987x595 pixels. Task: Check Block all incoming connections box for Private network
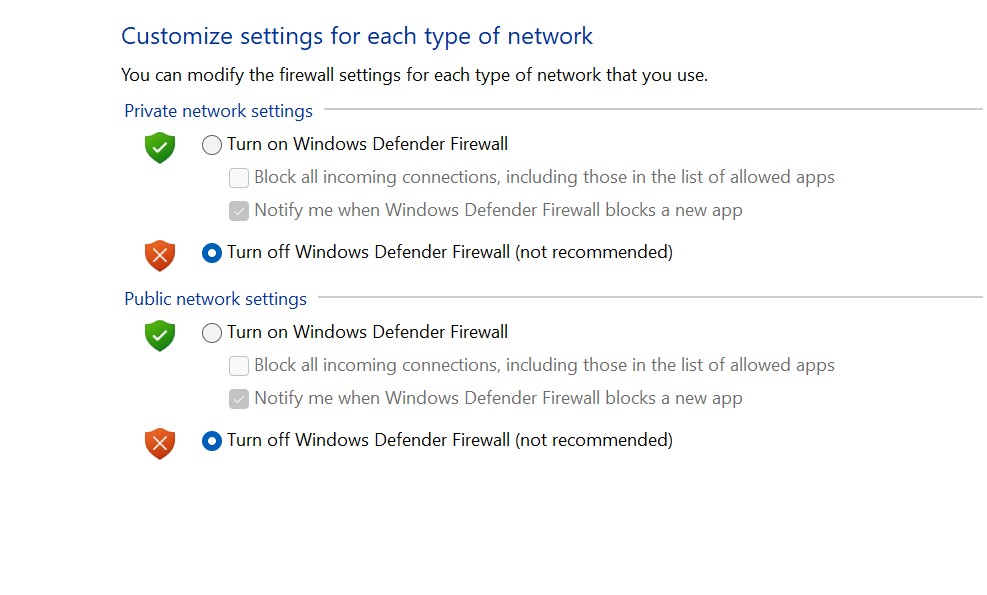(x=239, y=178)
